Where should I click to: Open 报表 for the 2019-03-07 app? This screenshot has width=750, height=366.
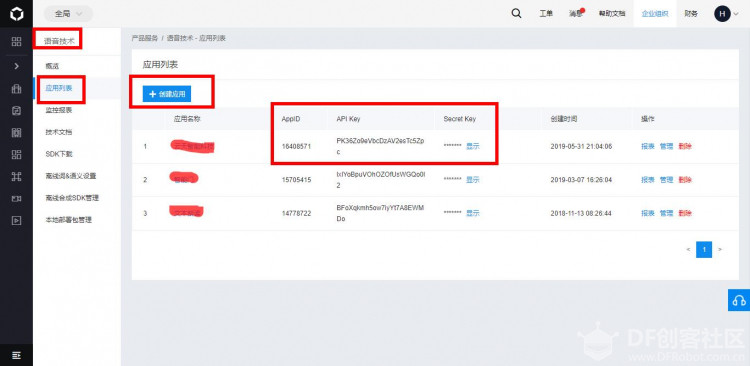pos(648,180)
